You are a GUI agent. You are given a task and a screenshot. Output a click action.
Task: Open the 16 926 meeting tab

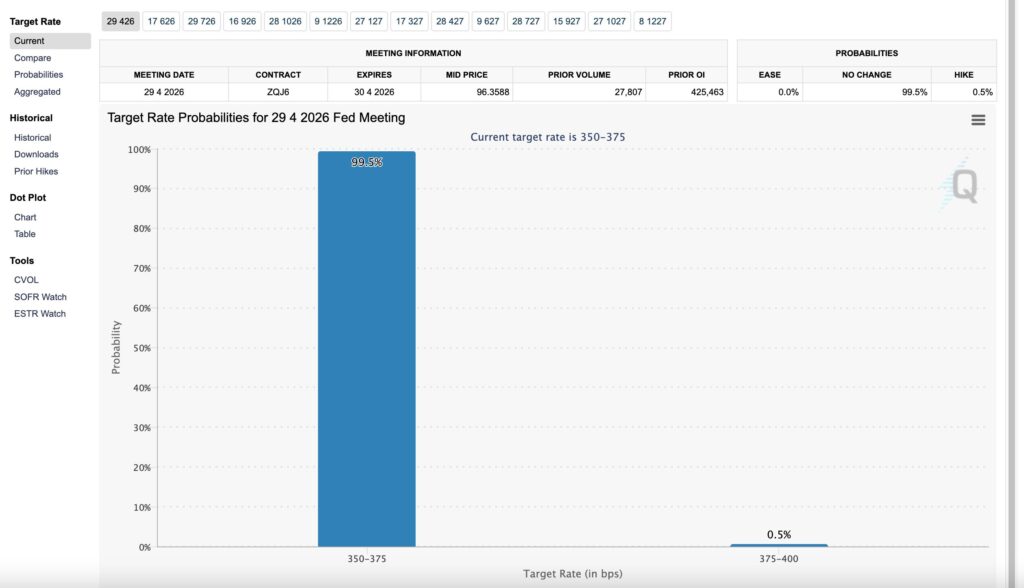(x=241, y=21)
